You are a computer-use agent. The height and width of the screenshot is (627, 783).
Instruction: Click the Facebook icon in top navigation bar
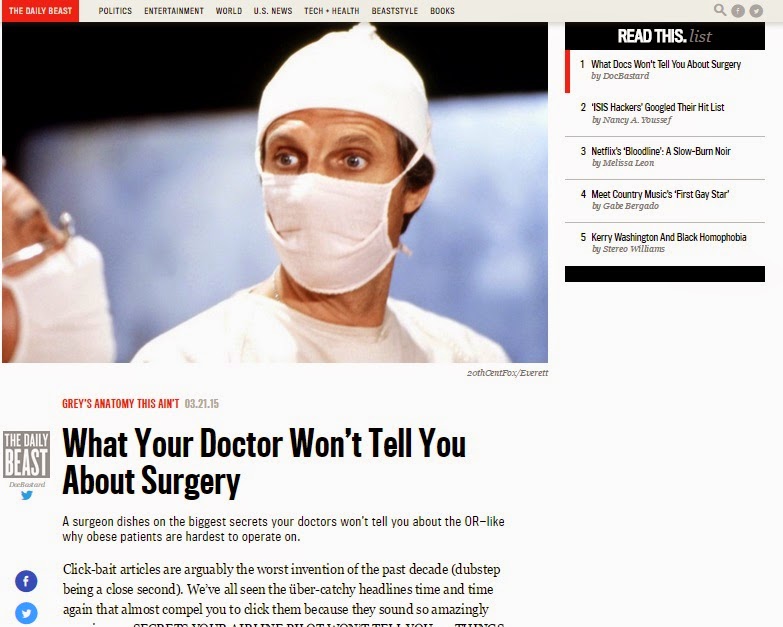738,10
